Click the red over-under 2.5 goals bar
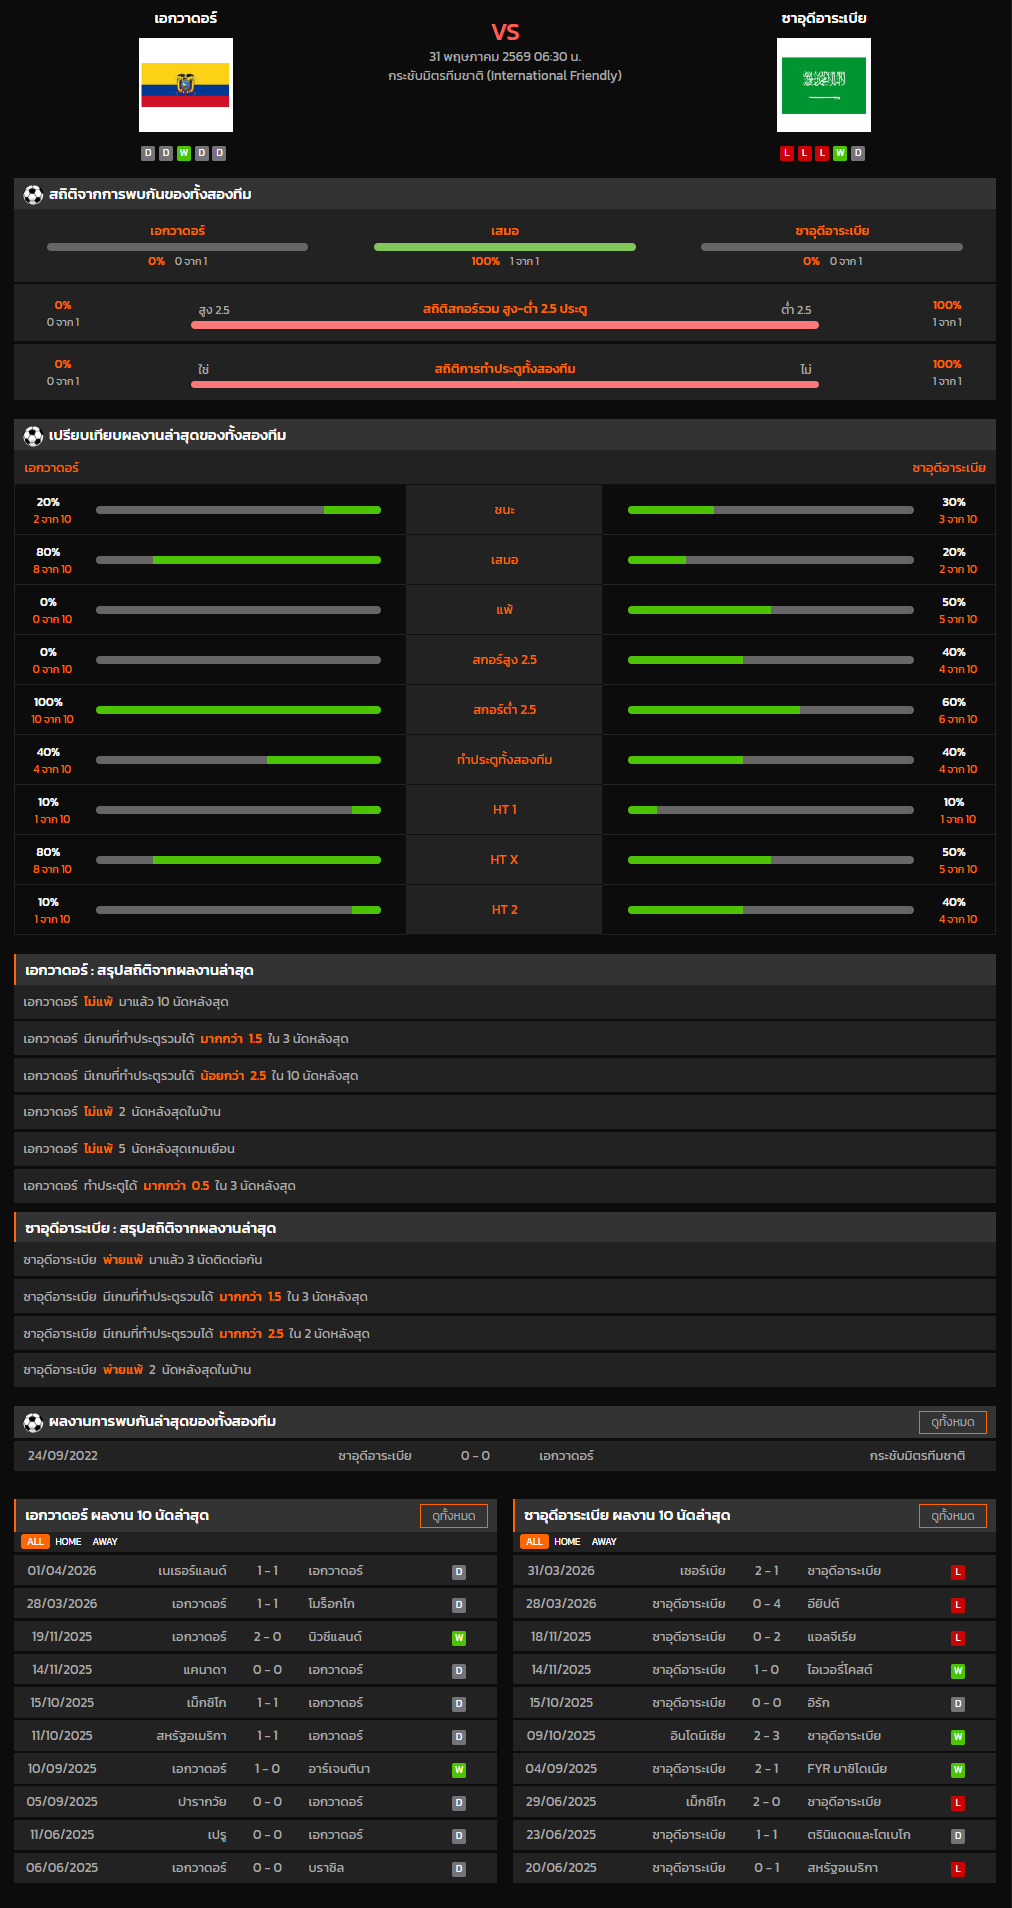 click(505, 325)
